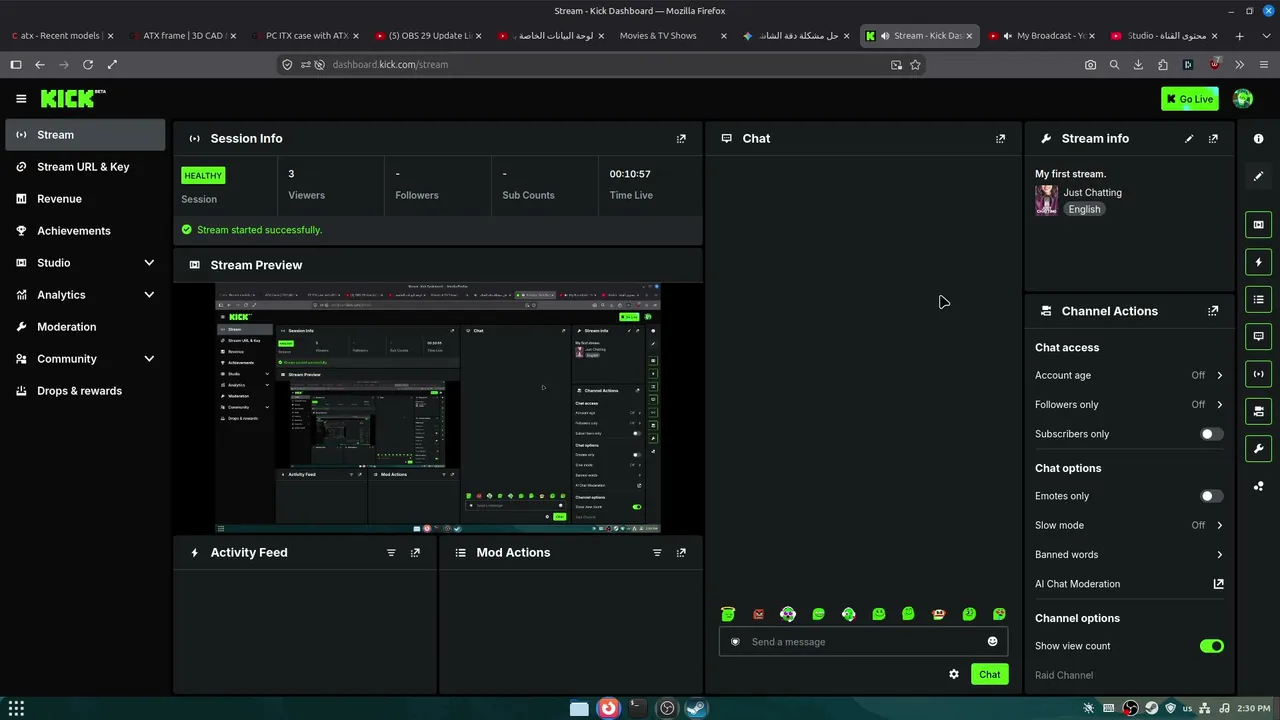The width and height of the screenshot is (1280, 720).
Task: Open Achievements in the sidebar
Action: click(x=85, y=231)
